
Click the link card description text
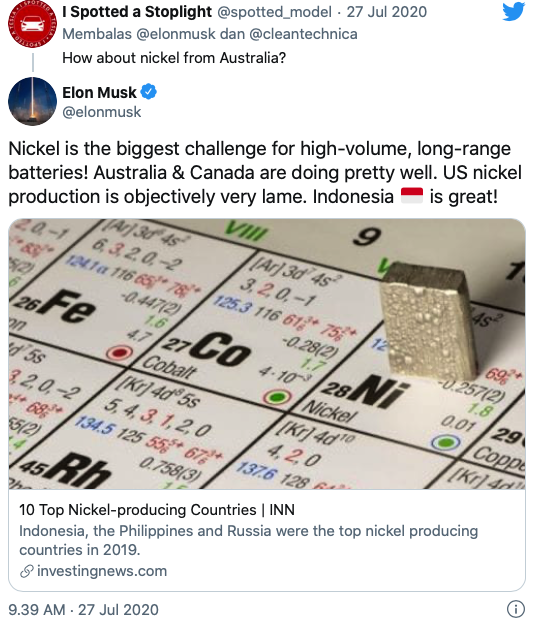[248, 540]
